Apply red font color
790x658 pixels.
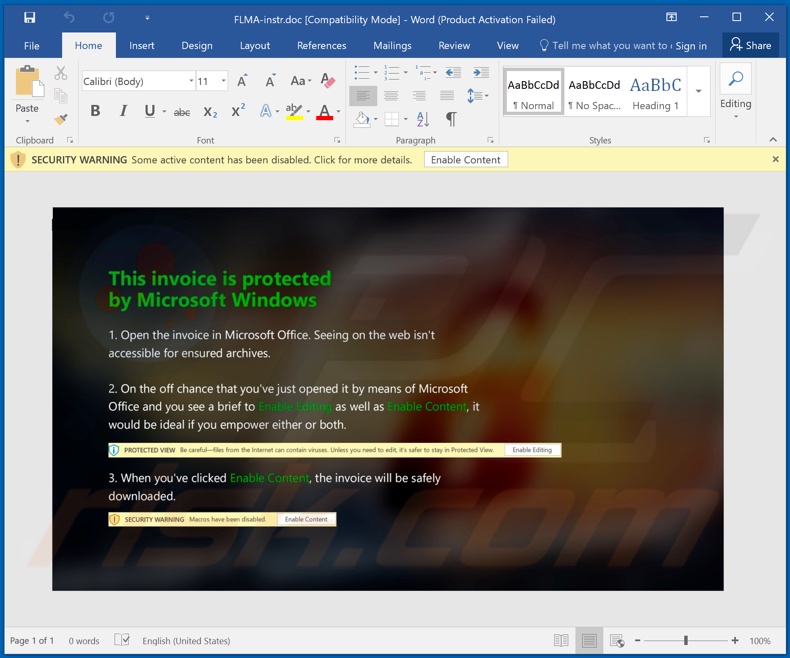[324, 111]
